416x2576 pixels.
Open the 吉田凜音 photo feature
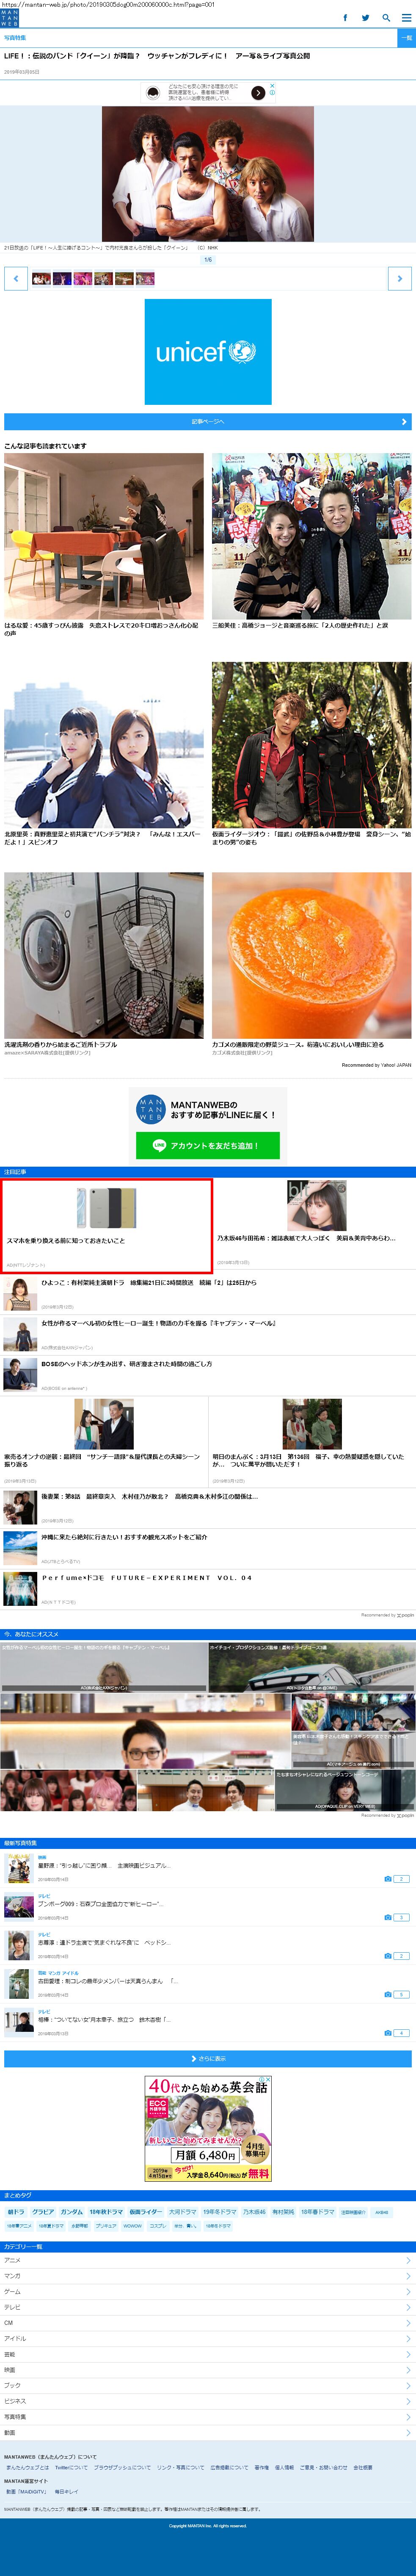108,1980
